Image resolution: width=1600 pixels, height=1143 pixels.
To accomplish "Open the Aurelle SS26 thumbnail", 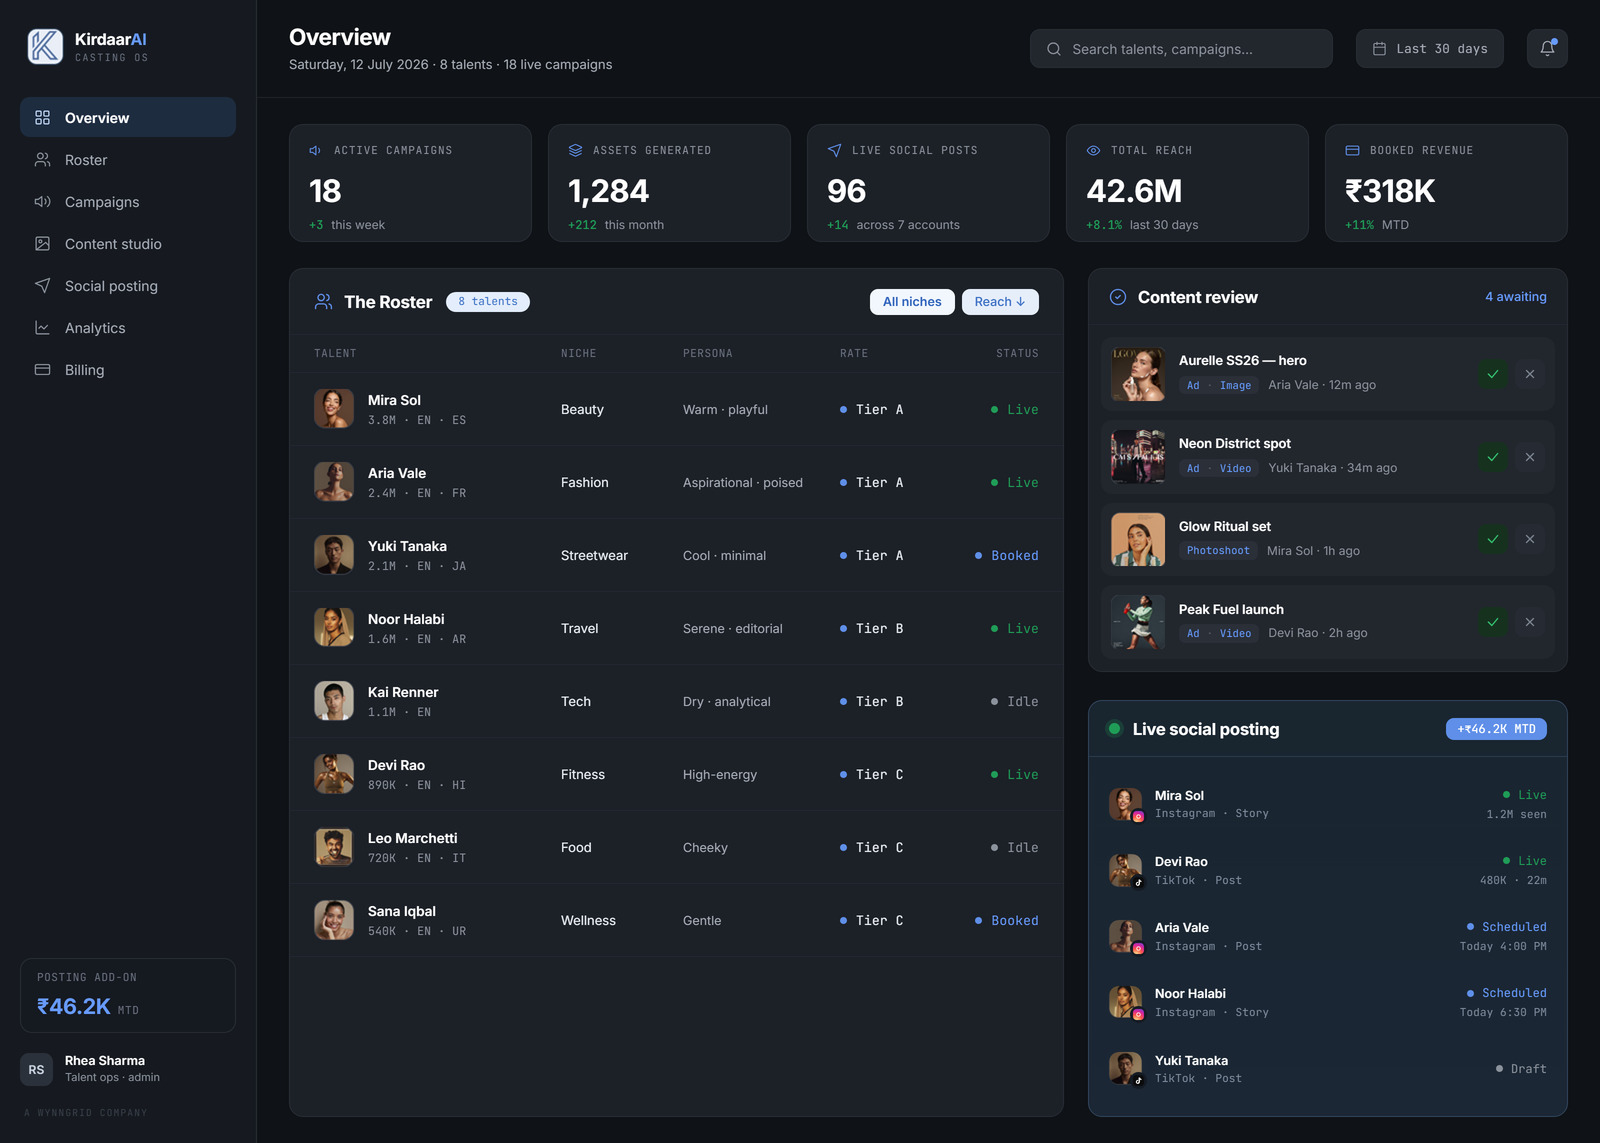I will pos(1138,374).
